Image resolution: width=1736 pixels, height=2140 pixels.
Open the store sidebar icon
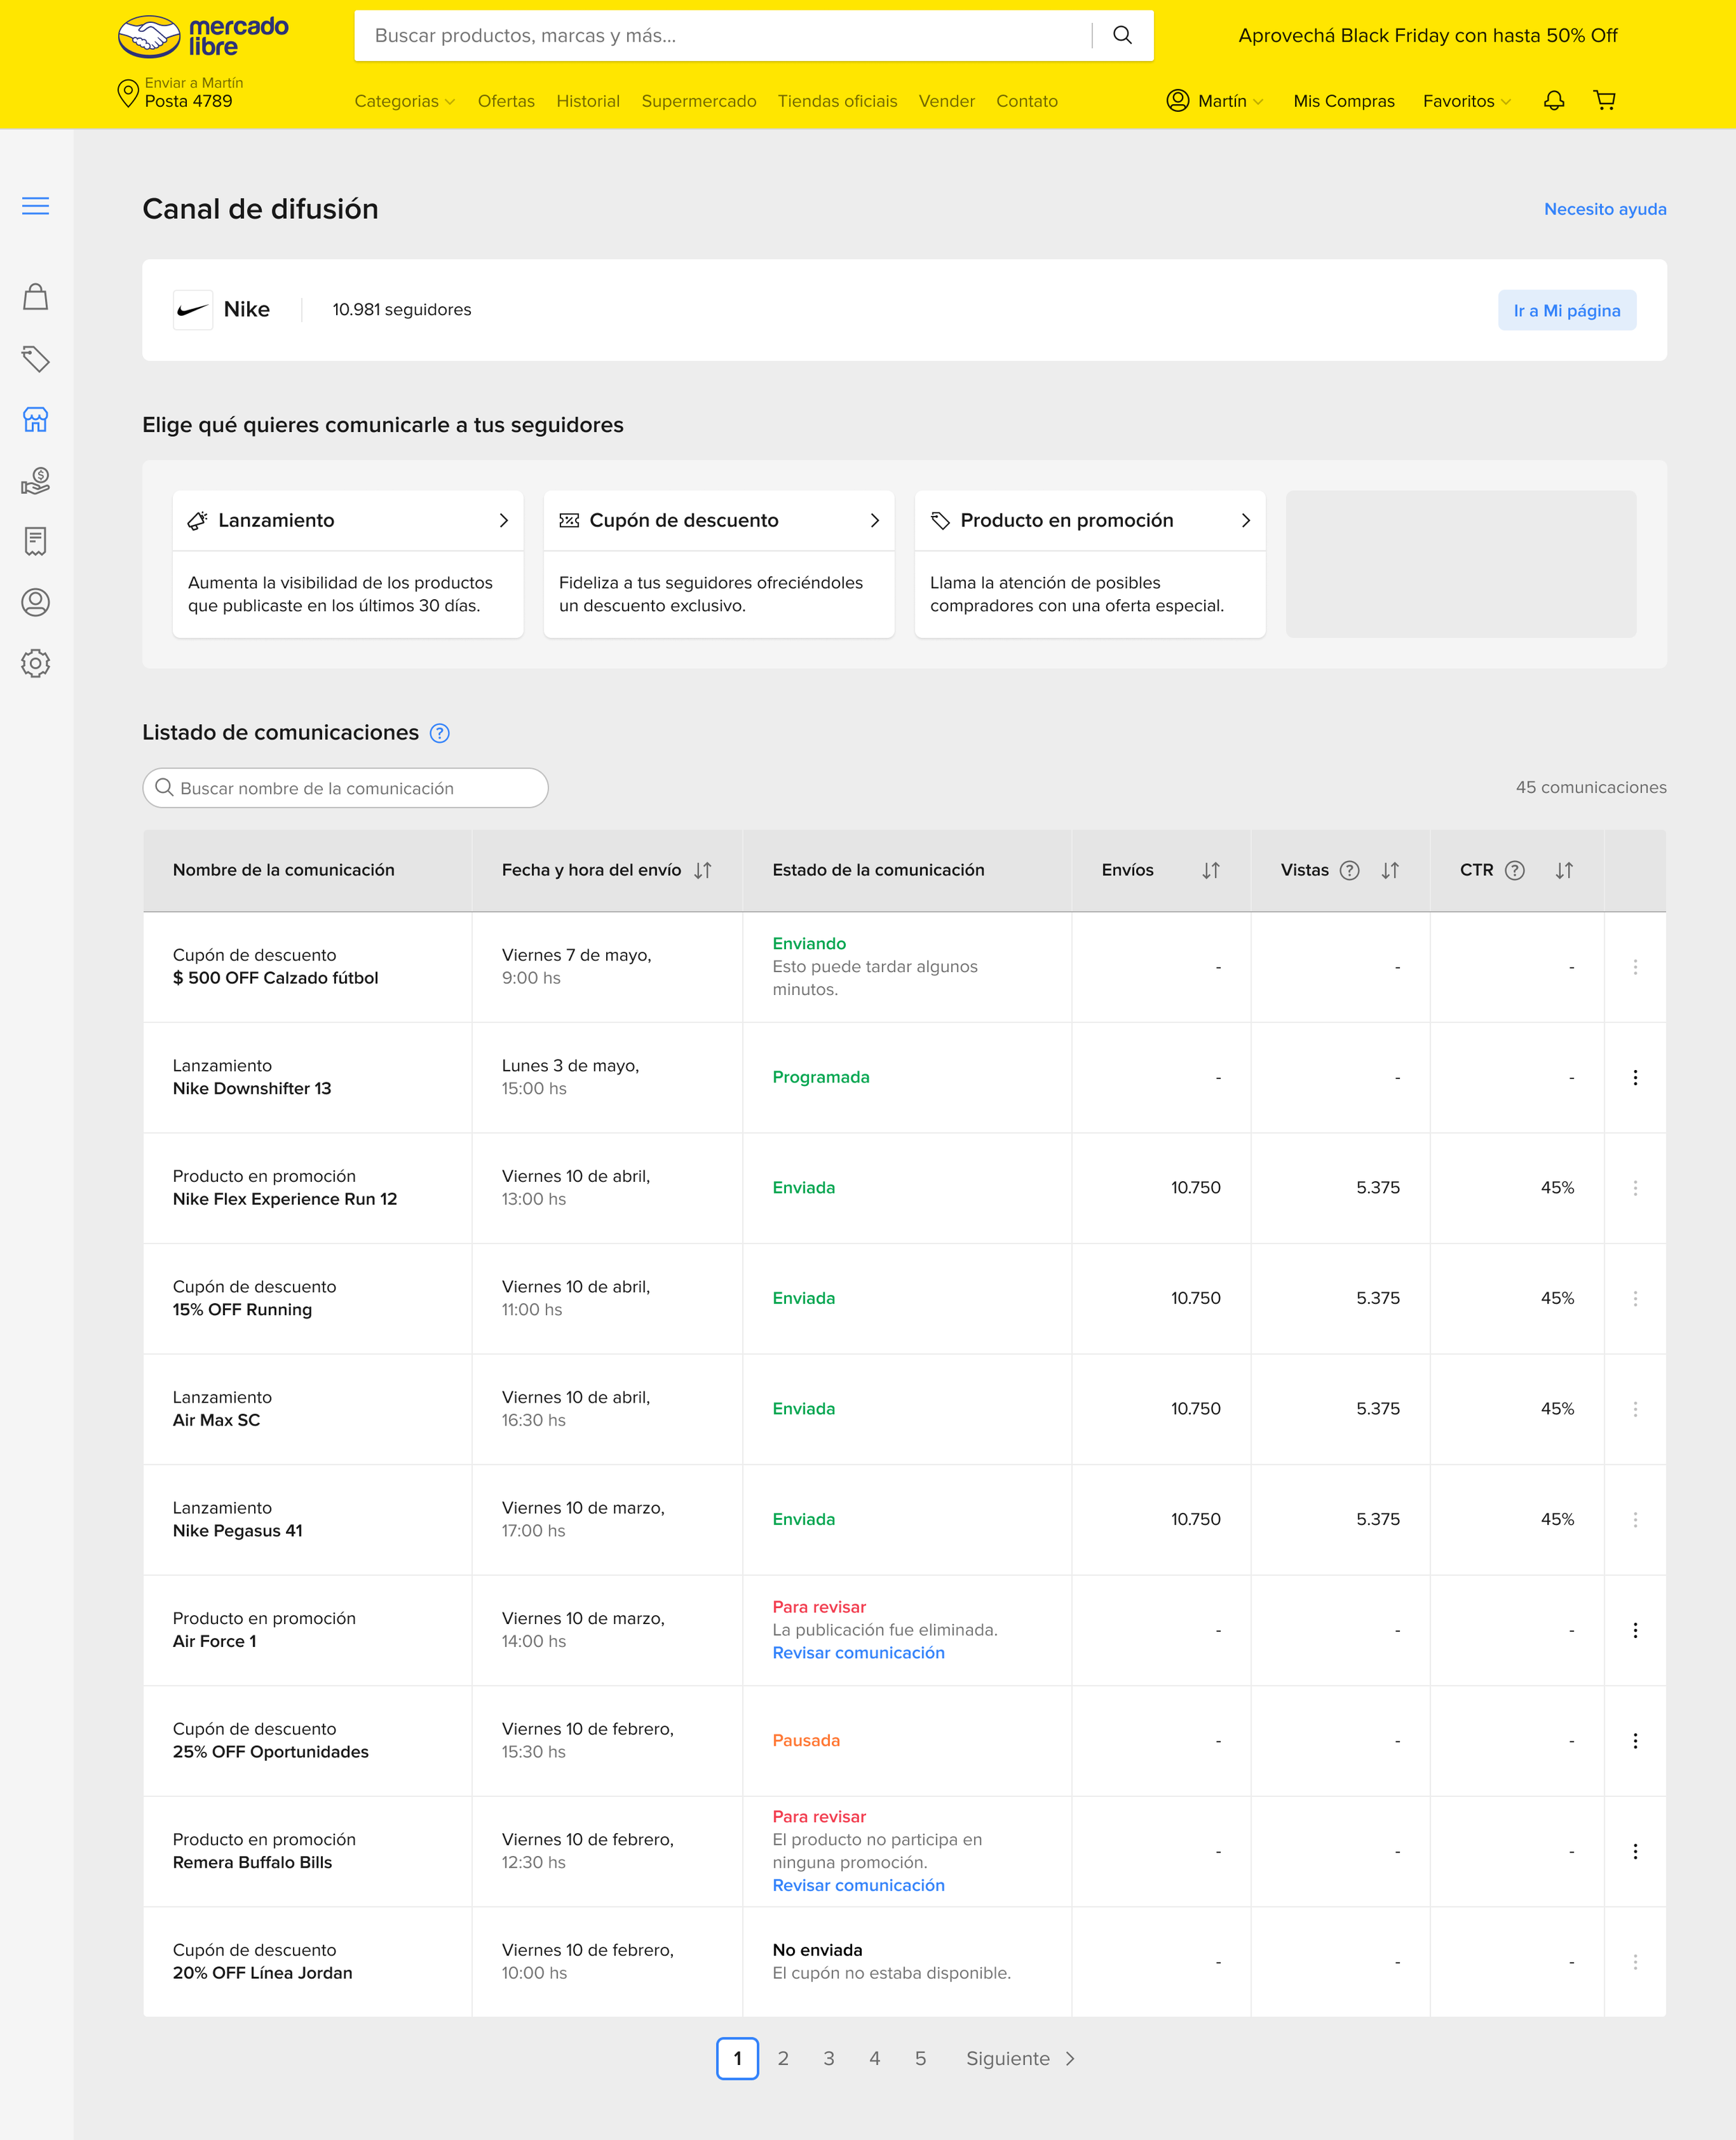pos(36,420)
